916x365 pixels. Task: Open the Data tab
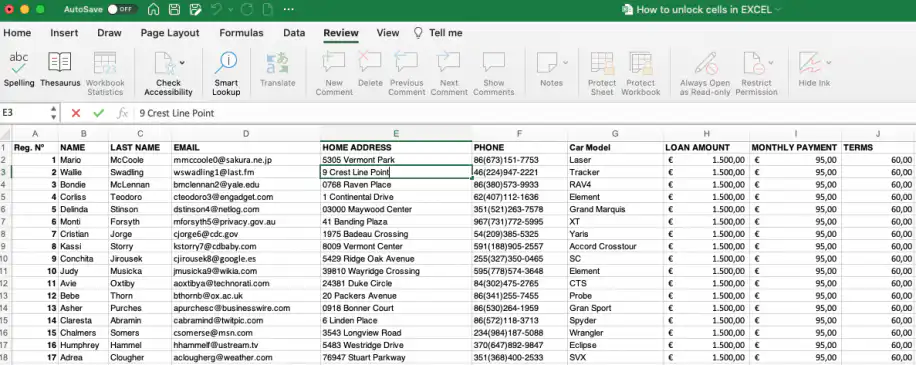point(294,33)
